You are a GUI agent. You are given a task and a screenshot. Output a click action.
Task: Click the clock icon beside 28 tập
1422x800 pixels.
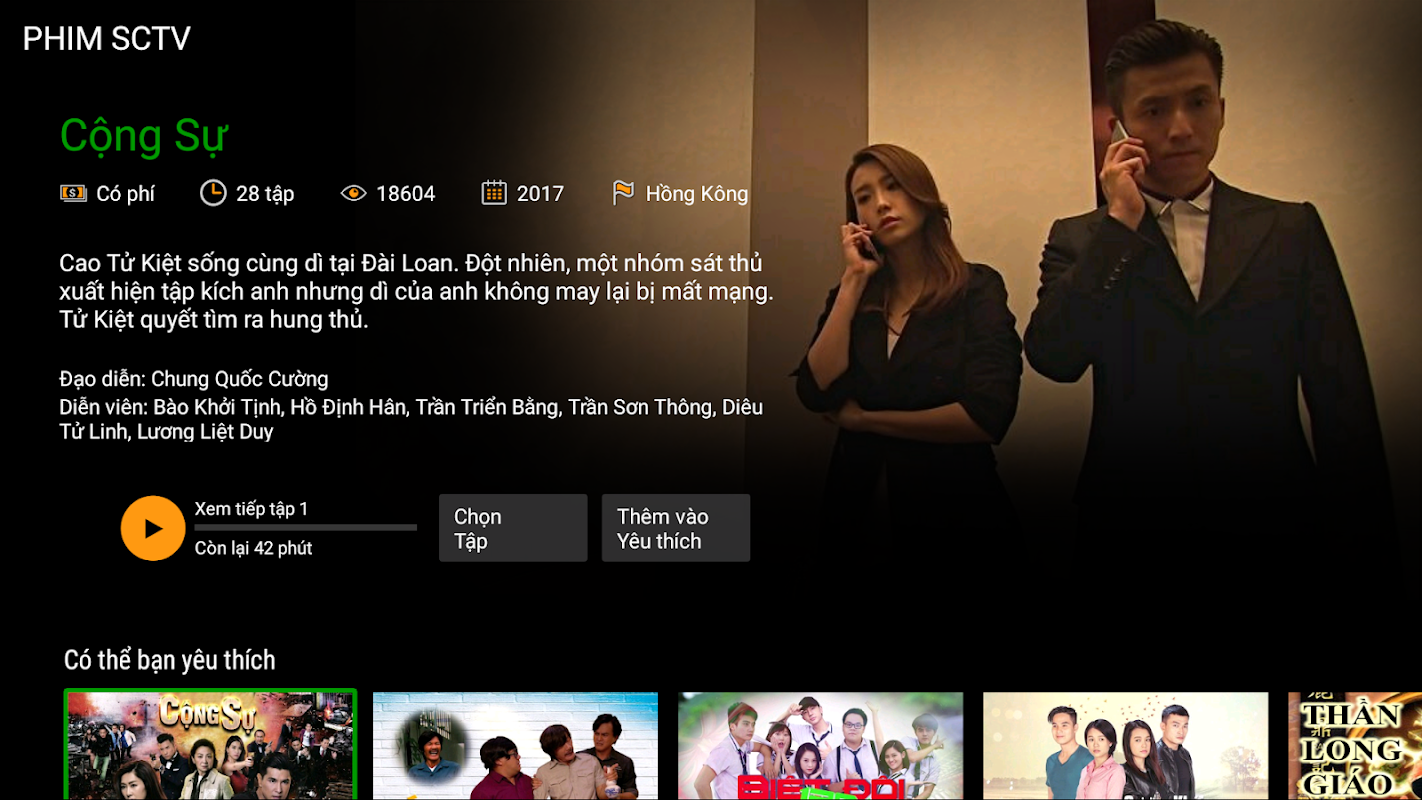(x=213, y=193)
